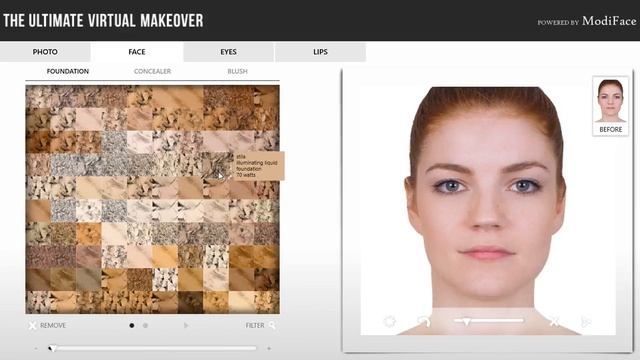This screenshot has width=640, height=360.
Task: Select the first swatch page dot
Action: pyautogui.click(x=132, y=325)
